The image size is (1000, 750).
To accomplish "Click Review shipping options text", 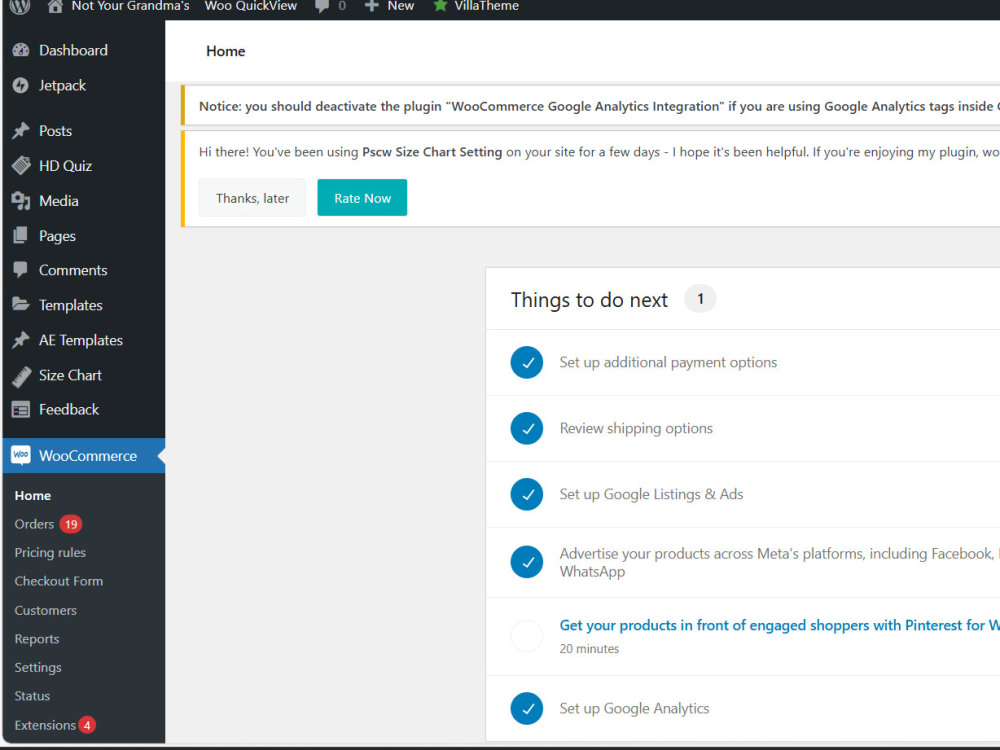I will click(x=636, y=428).
